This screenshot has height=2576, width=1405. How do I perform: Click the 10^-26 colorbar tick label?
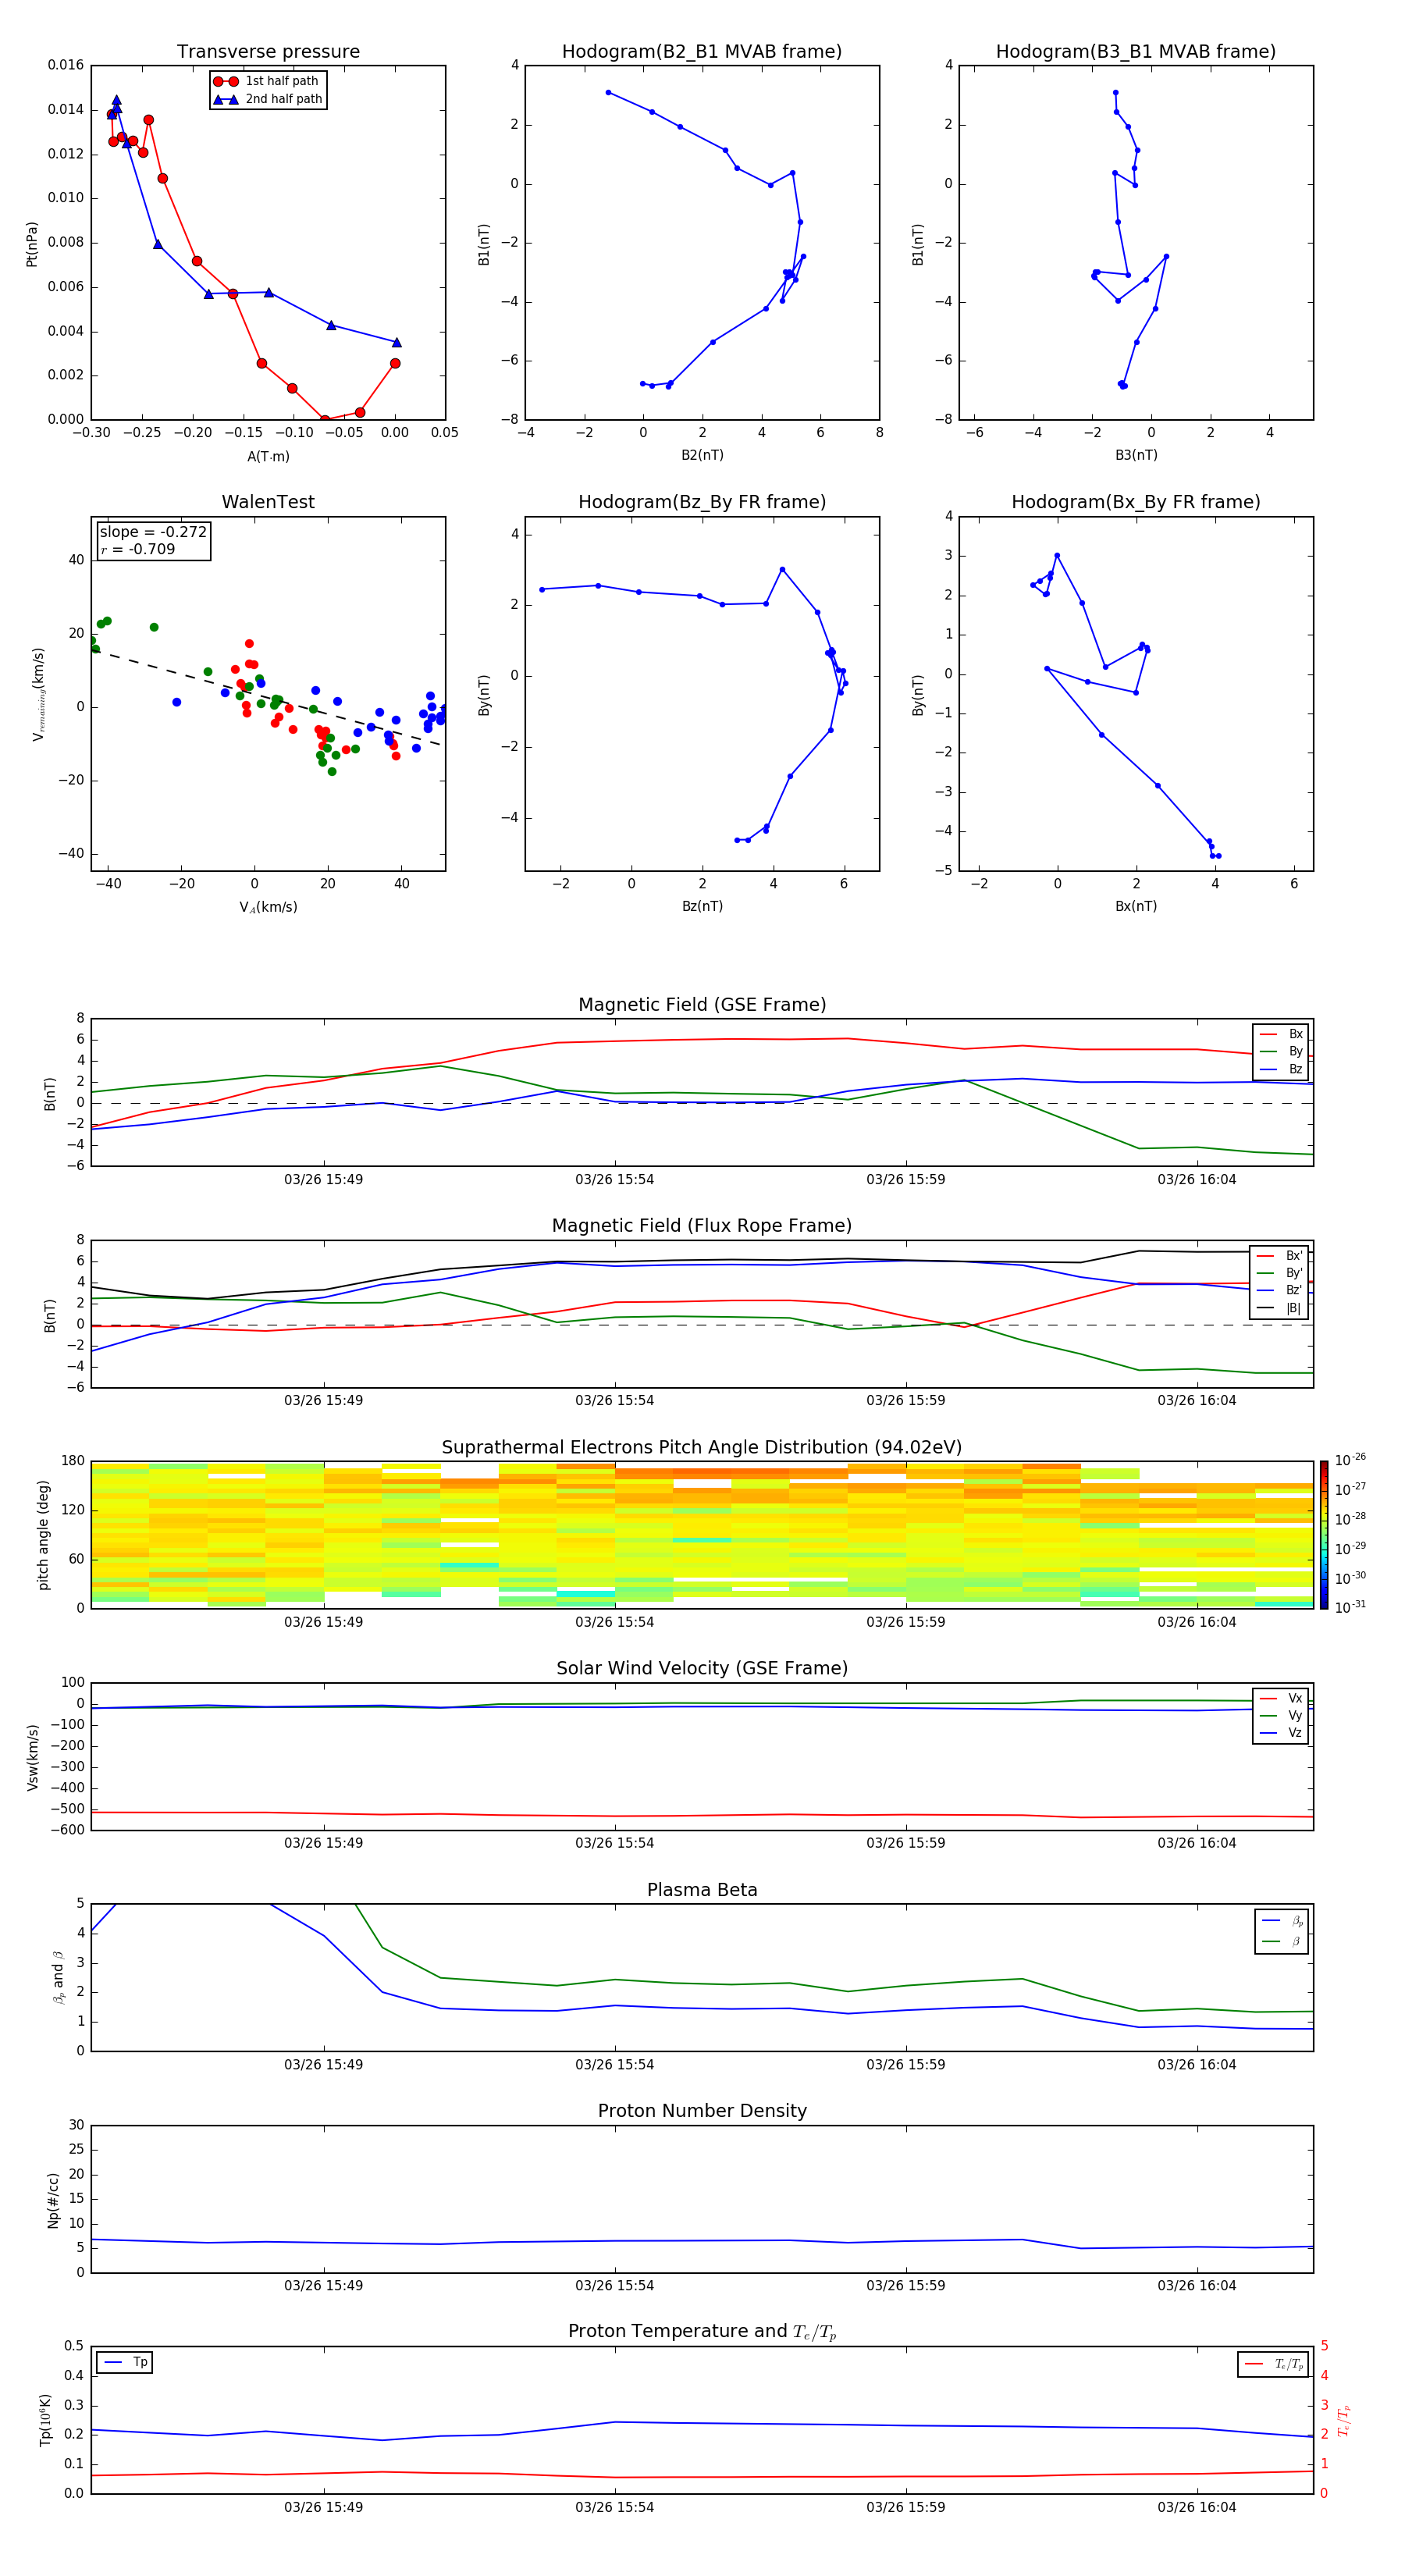pos(1350,1460)
